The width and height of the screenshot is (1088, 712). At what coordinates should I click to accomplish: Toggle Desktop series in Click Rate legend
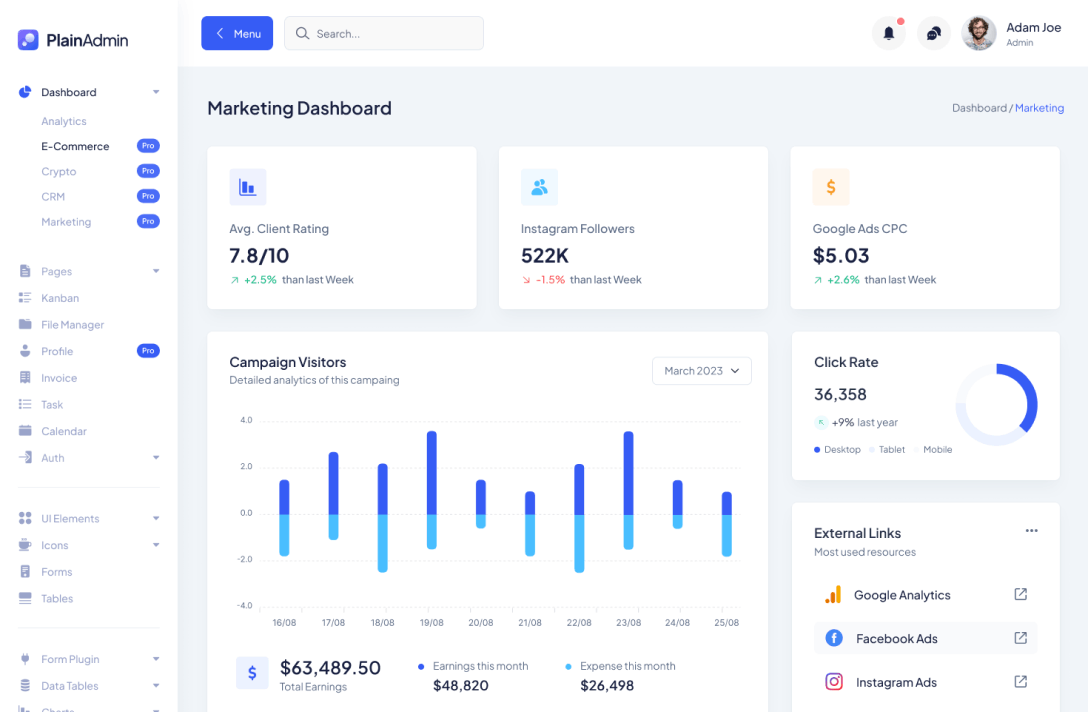click(x=838, y=450)
